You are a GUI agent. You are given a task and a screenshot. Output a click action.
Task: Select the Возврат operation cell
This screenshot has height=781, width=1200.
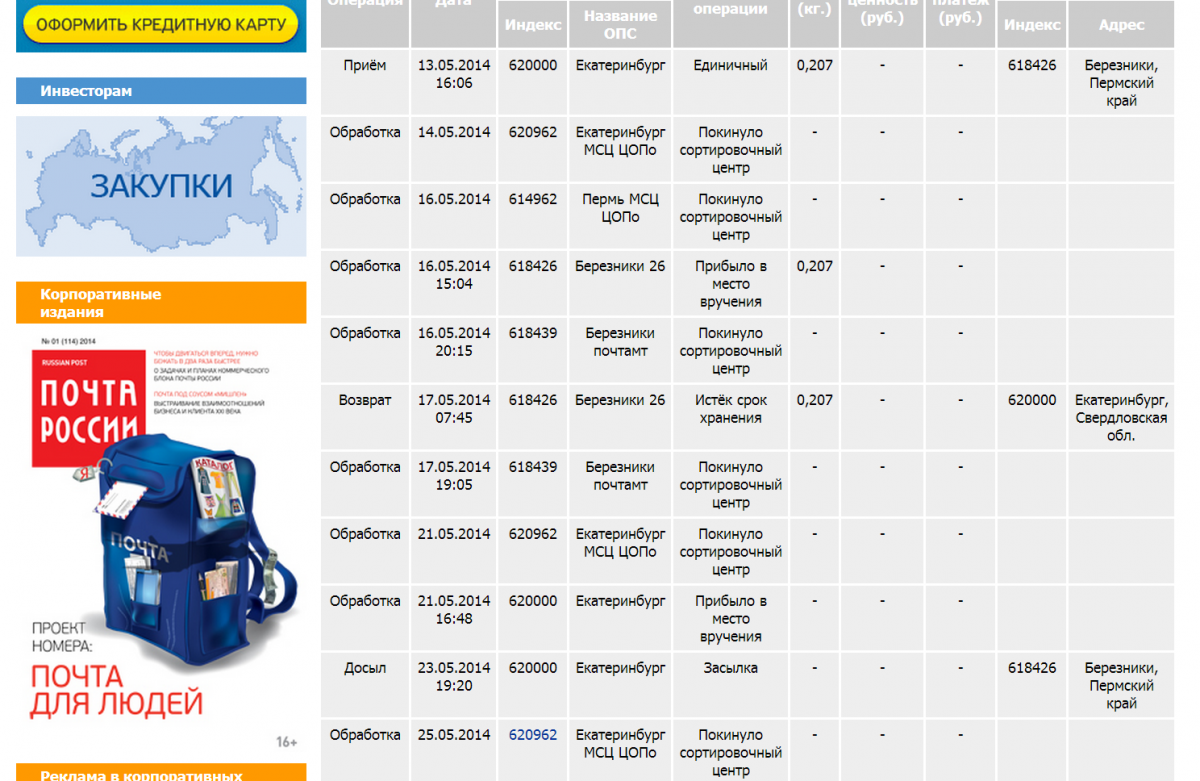[365, 400]
